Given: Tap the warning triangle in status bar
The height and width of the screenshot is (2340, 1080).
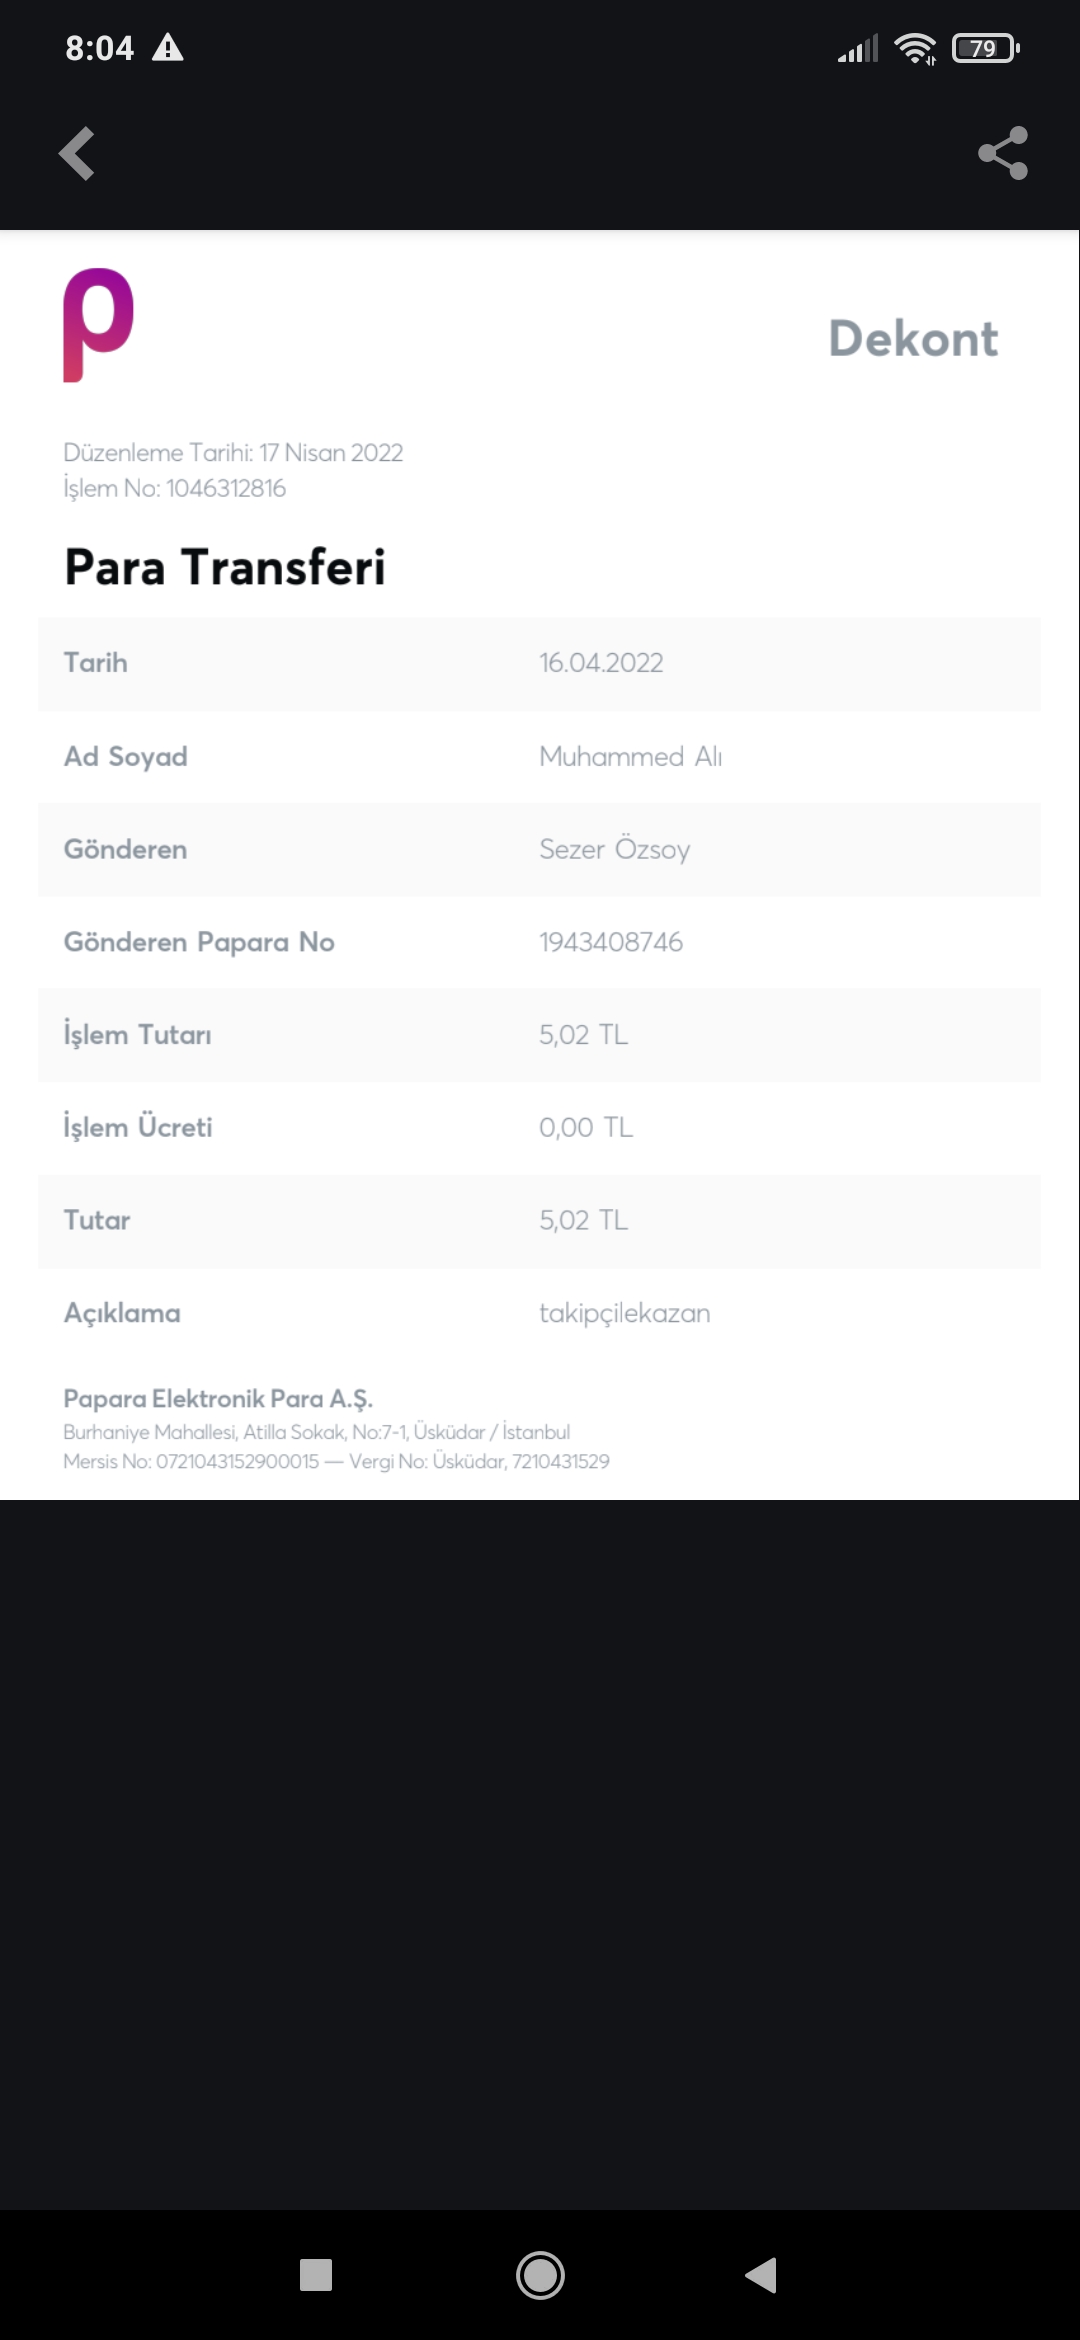Looking at the screenshot, I should pos(167,47).
